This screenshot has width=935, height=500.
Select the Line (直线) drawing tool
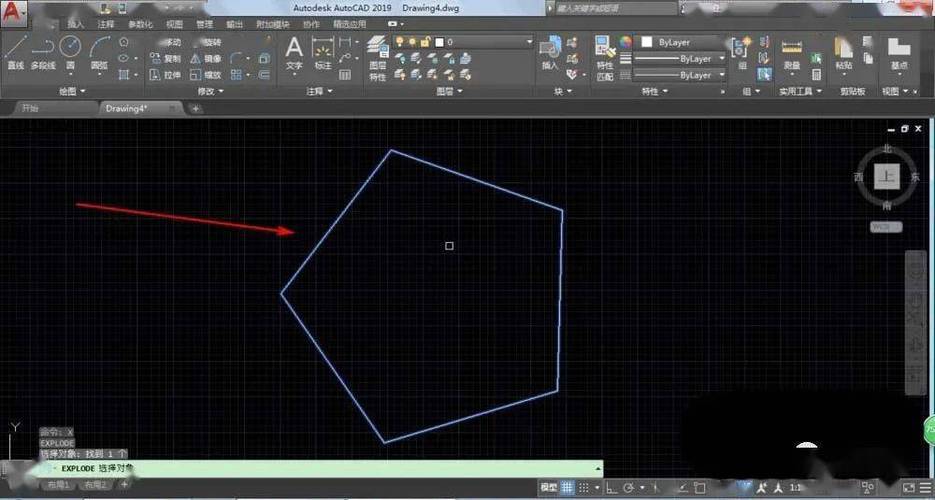[x=15, y=52]
